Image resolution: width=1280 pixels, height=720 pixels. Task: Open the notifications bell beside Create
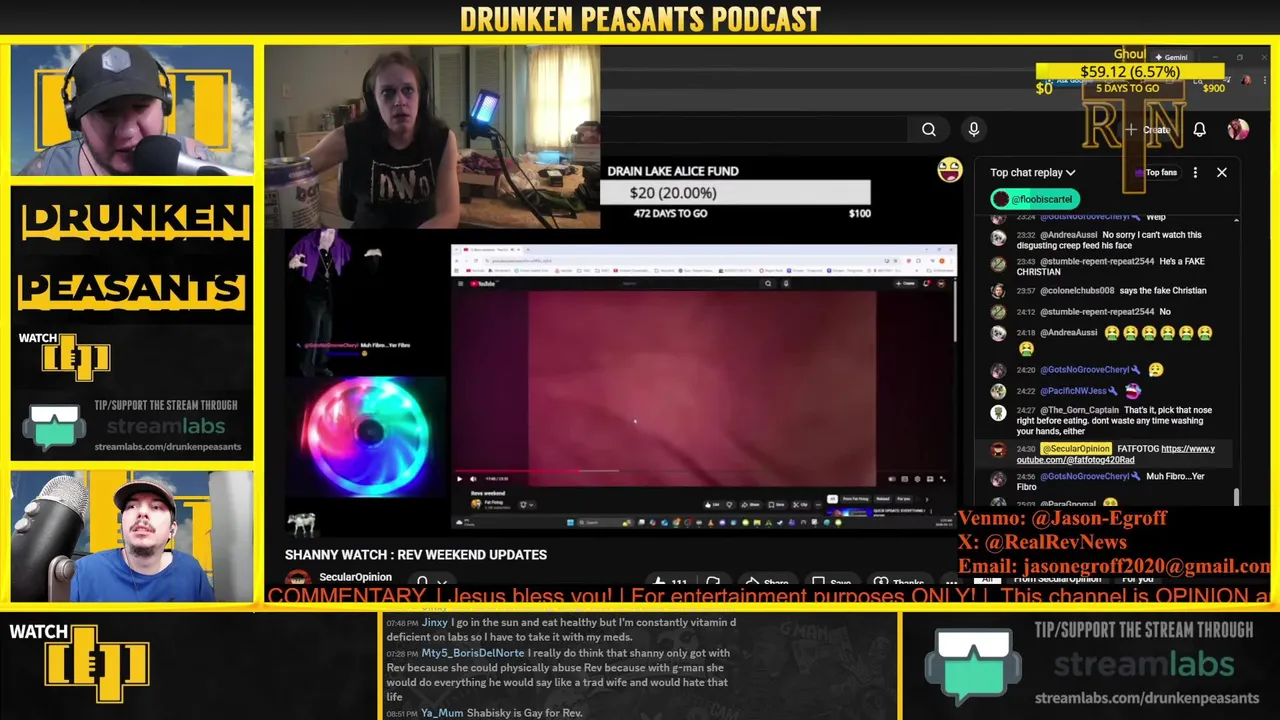(x=1199, y=129)
